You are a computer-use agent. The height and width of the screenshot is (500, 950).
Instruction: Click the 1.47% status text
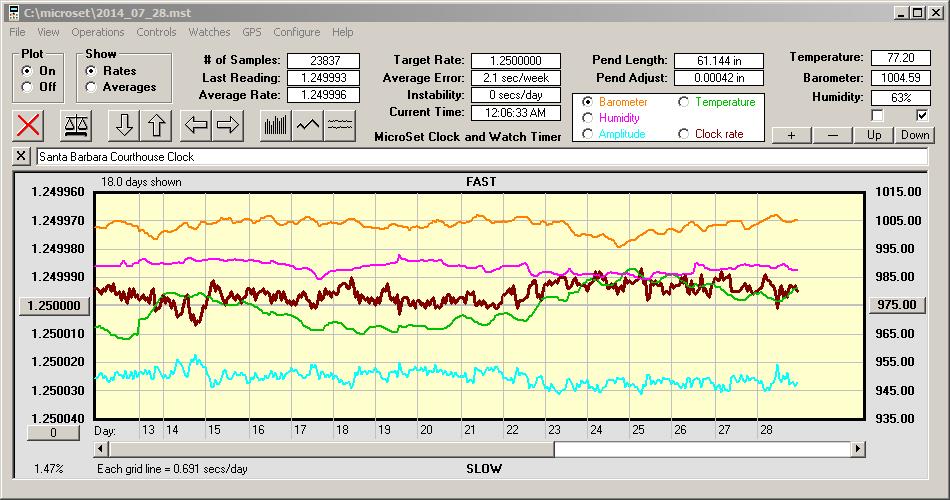click(48, 468)
